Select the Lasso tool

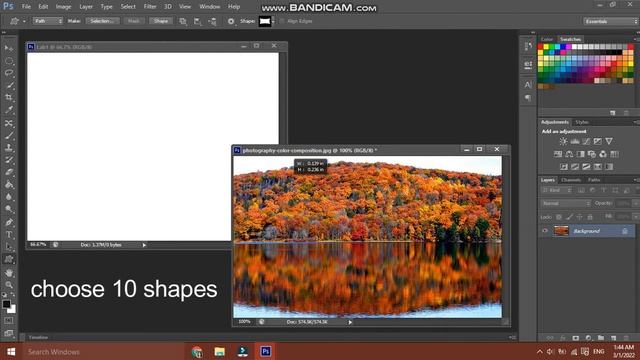tap(9, 73)
